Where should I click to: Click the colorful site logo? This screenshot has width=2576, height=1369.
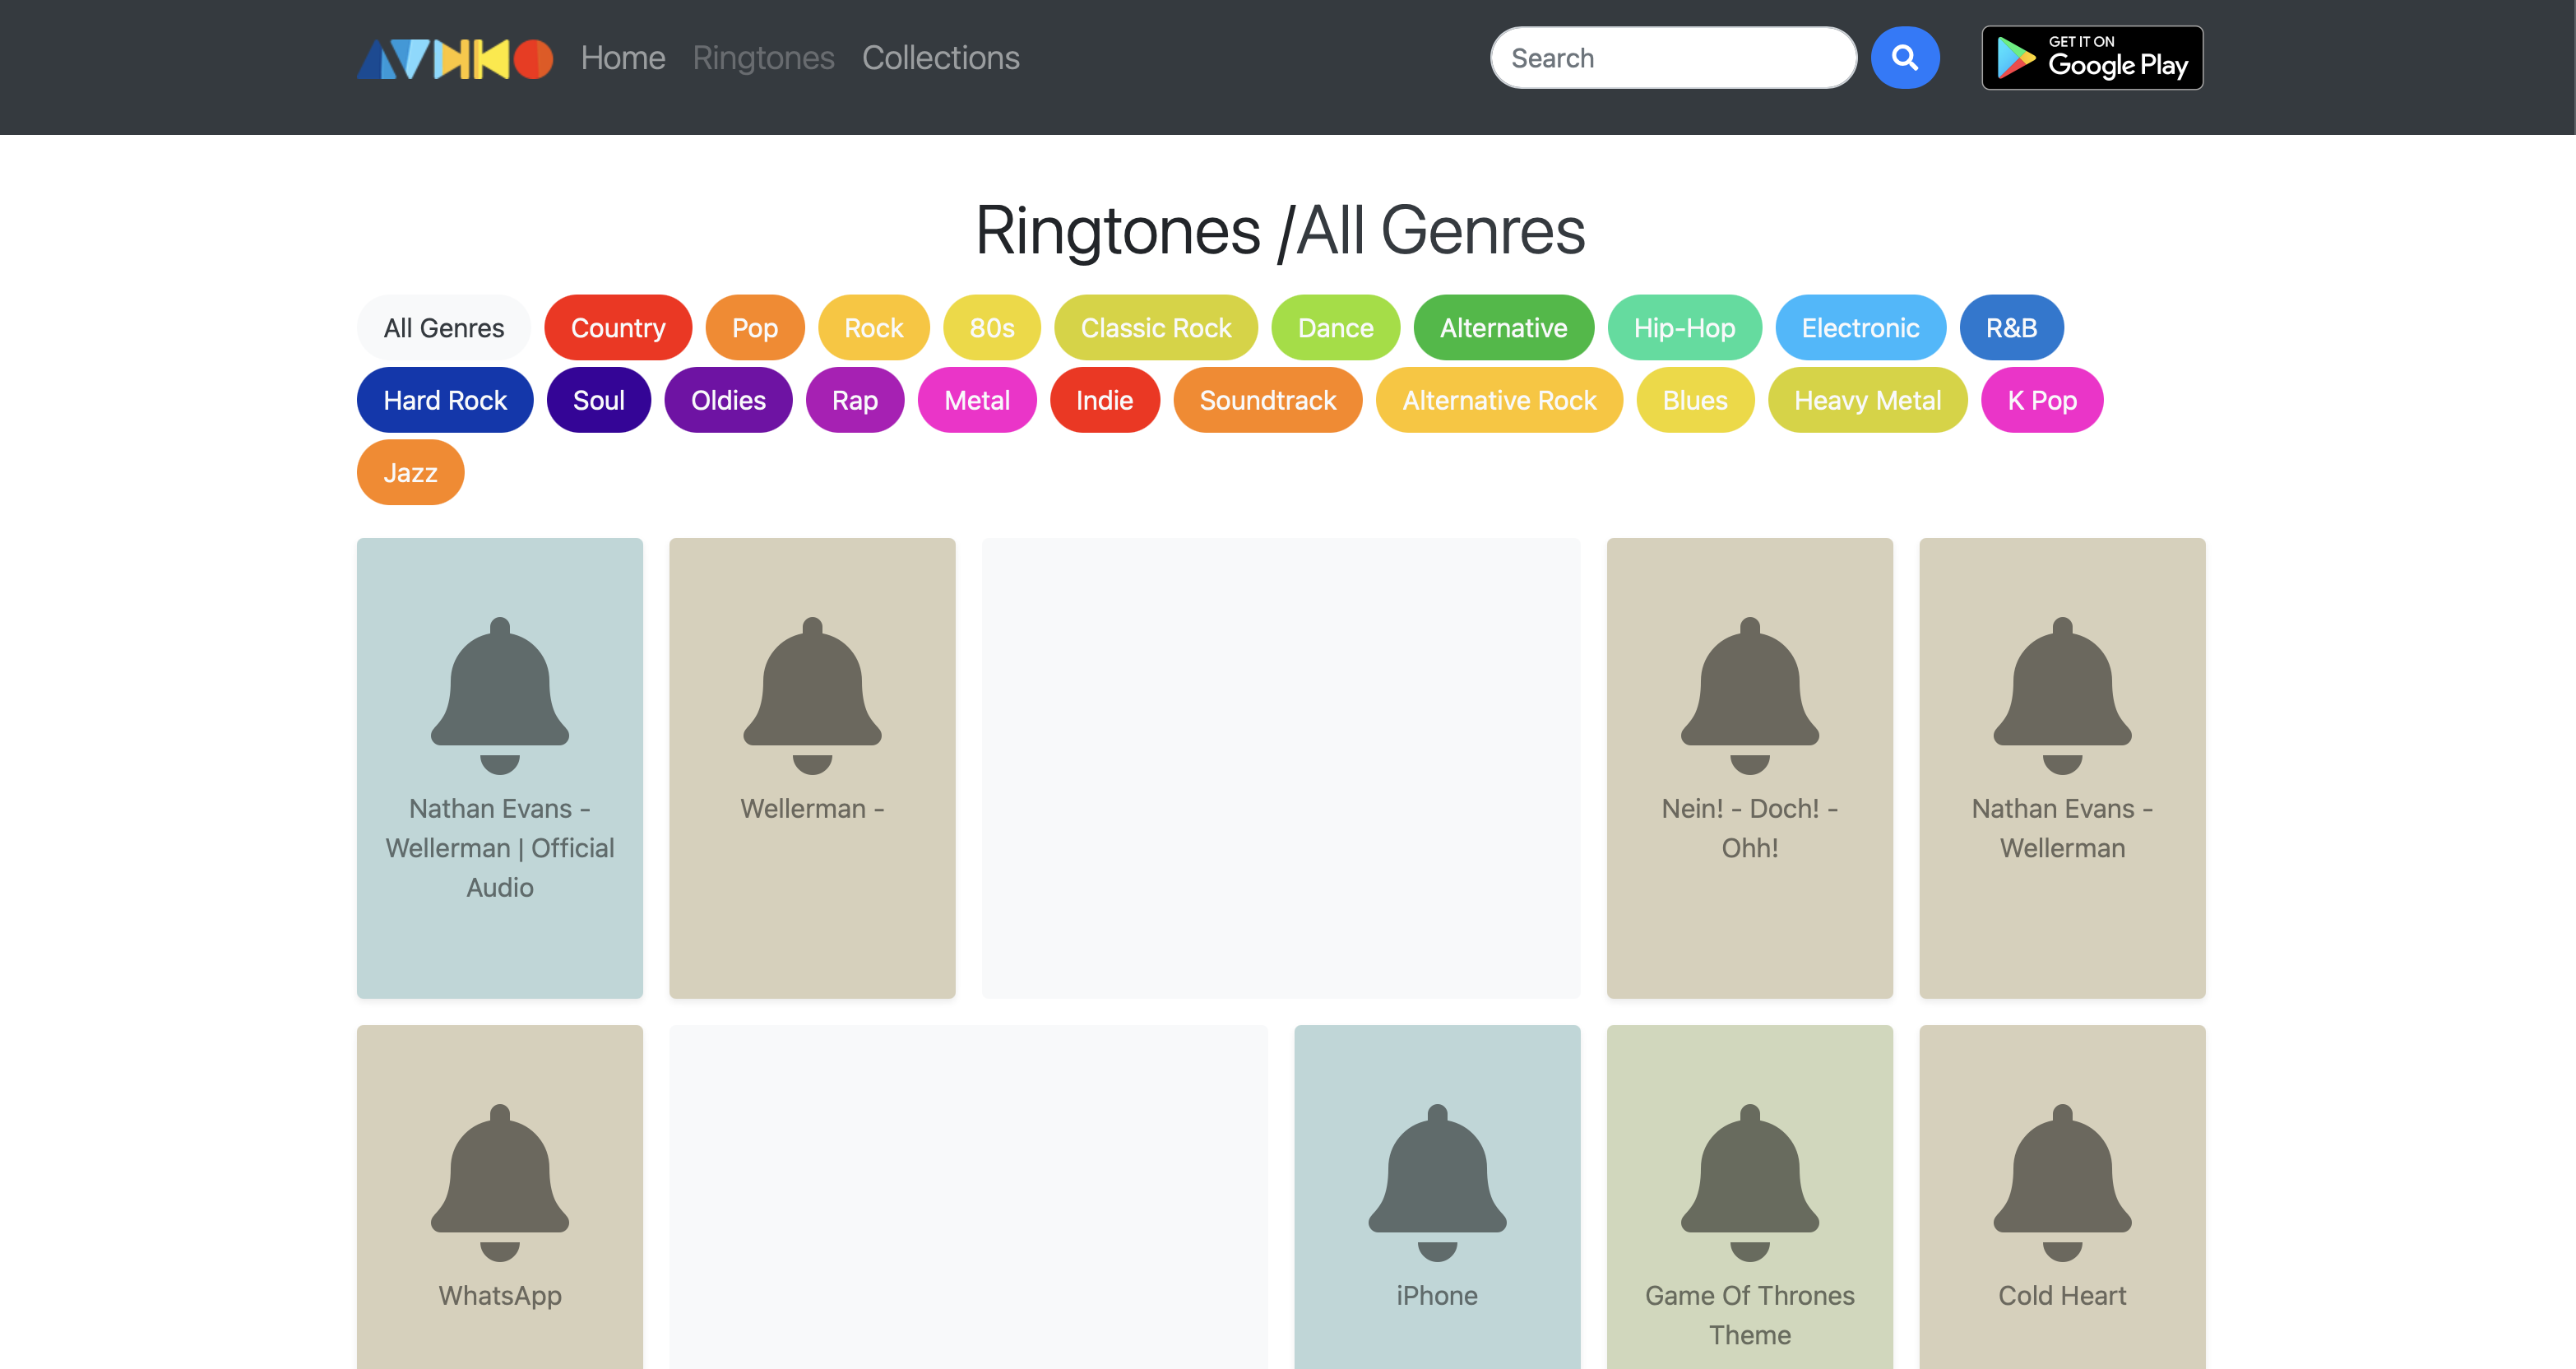pos(454,58)
